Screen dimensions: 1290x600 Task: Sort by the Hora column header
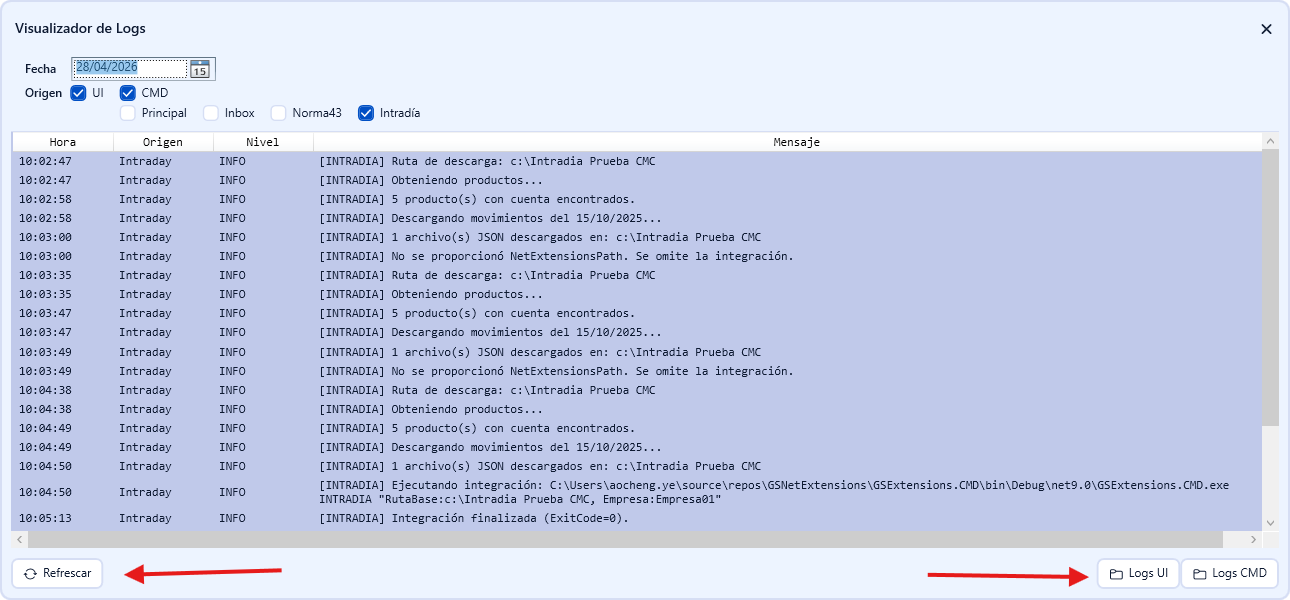click(63, 142)
